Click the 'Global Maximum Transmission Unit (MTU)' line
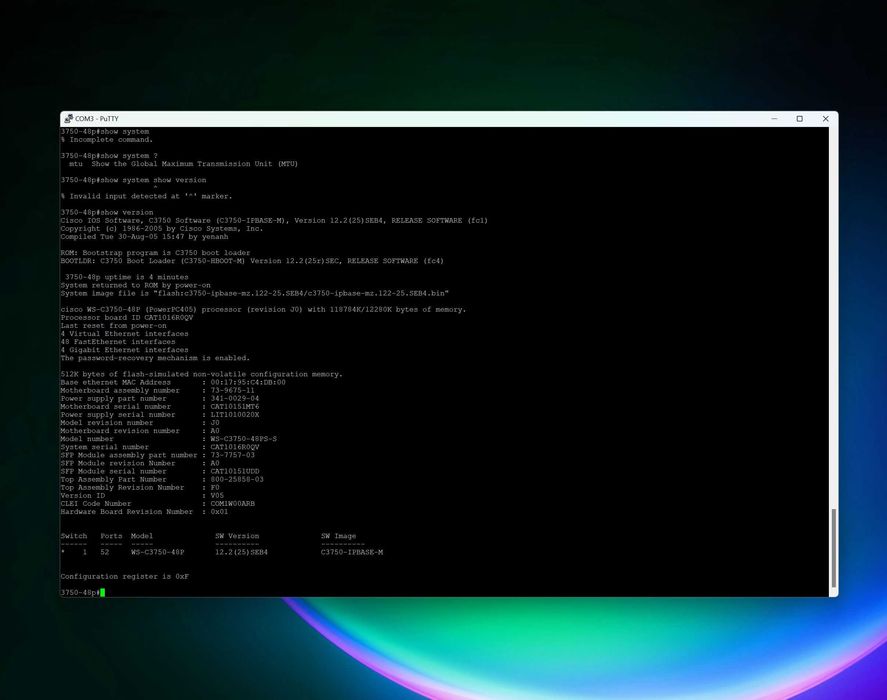Image resolution: width=887 pixels, height=700 pixels. coord(184,164)
